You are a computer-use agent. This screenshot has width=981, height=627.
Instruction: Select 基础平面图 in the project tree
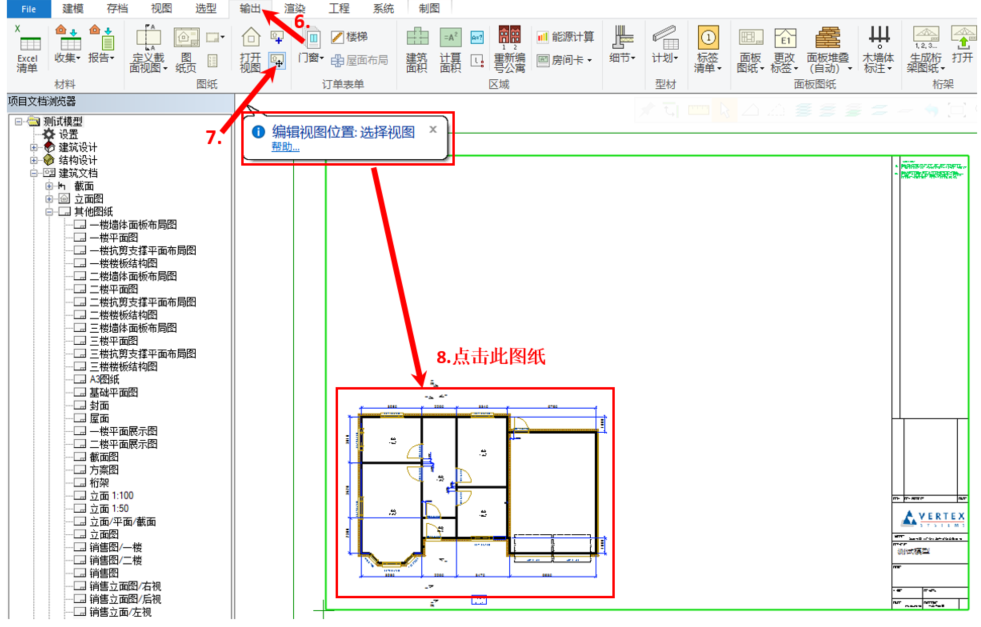coord(113,393)
